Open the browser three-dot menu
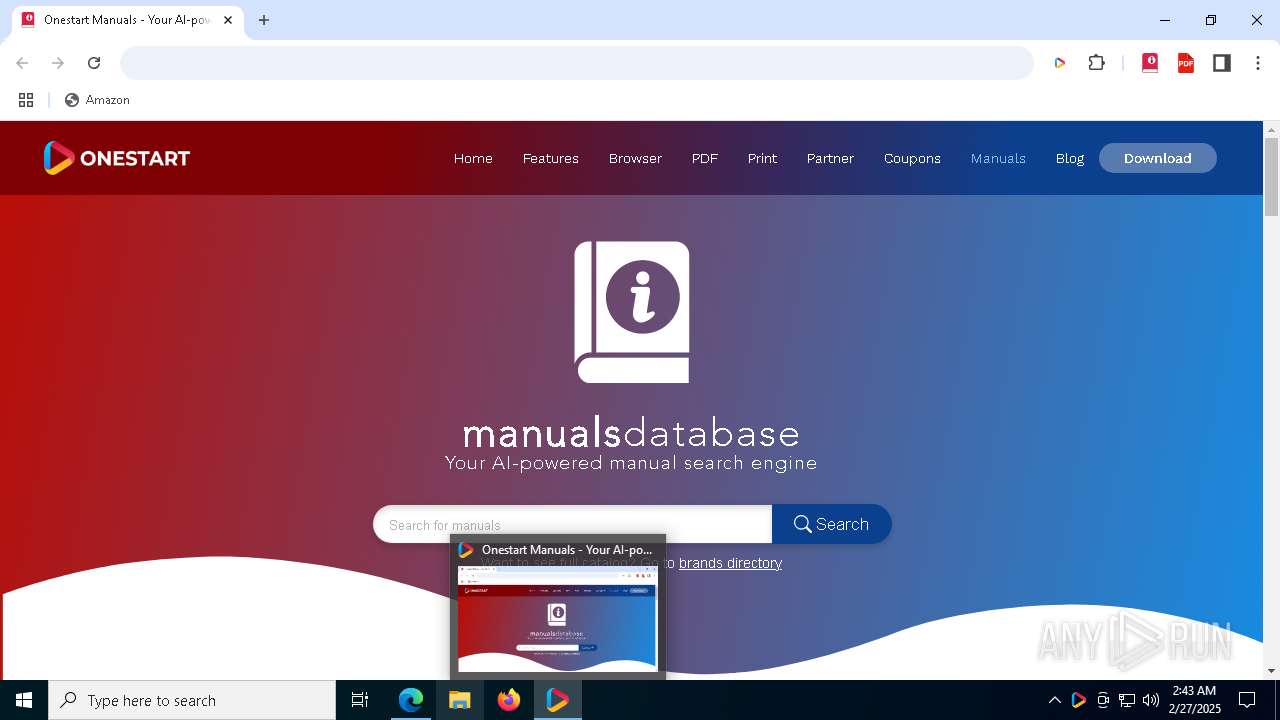1280x720 pixels. pyautogui.click(x=1258, y=63)
